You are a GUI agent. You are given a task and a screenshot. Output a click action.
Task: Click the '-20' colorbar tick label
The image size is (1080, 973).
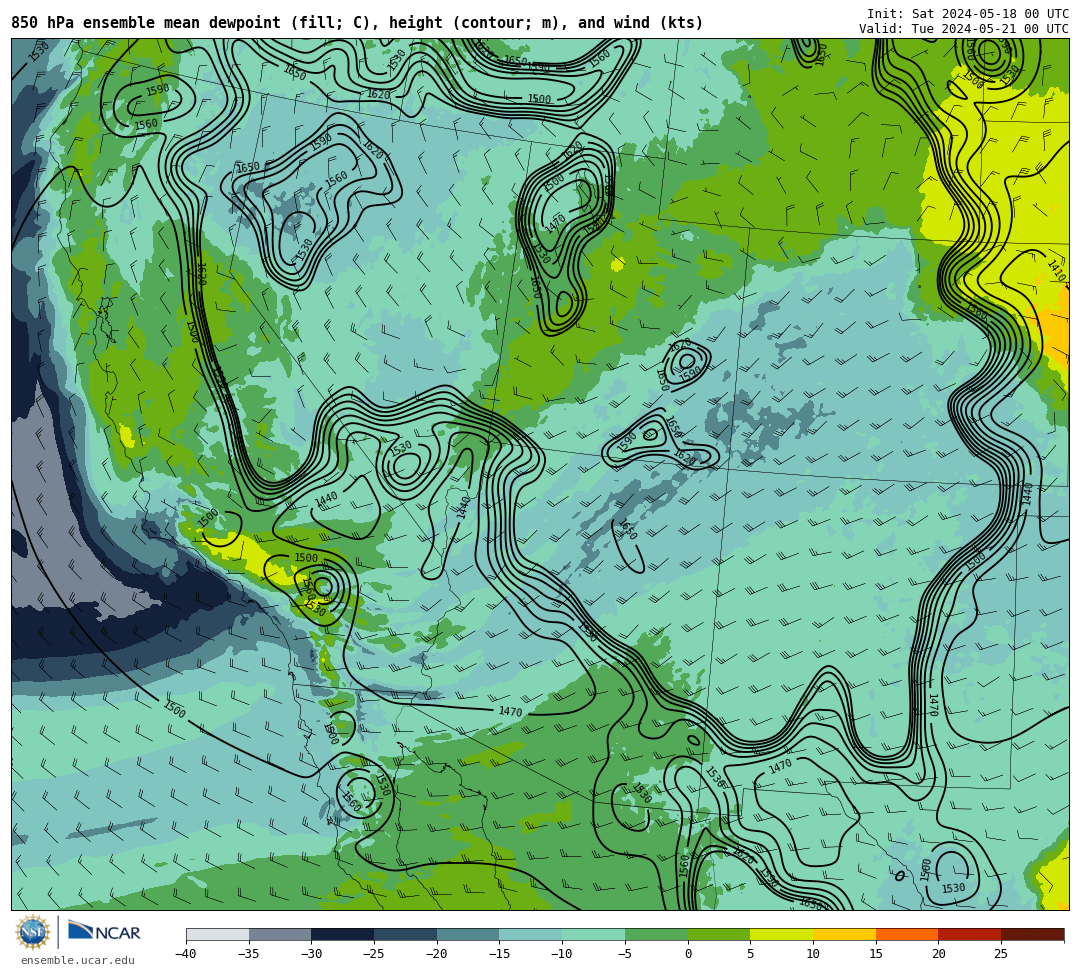click(437, 954)
